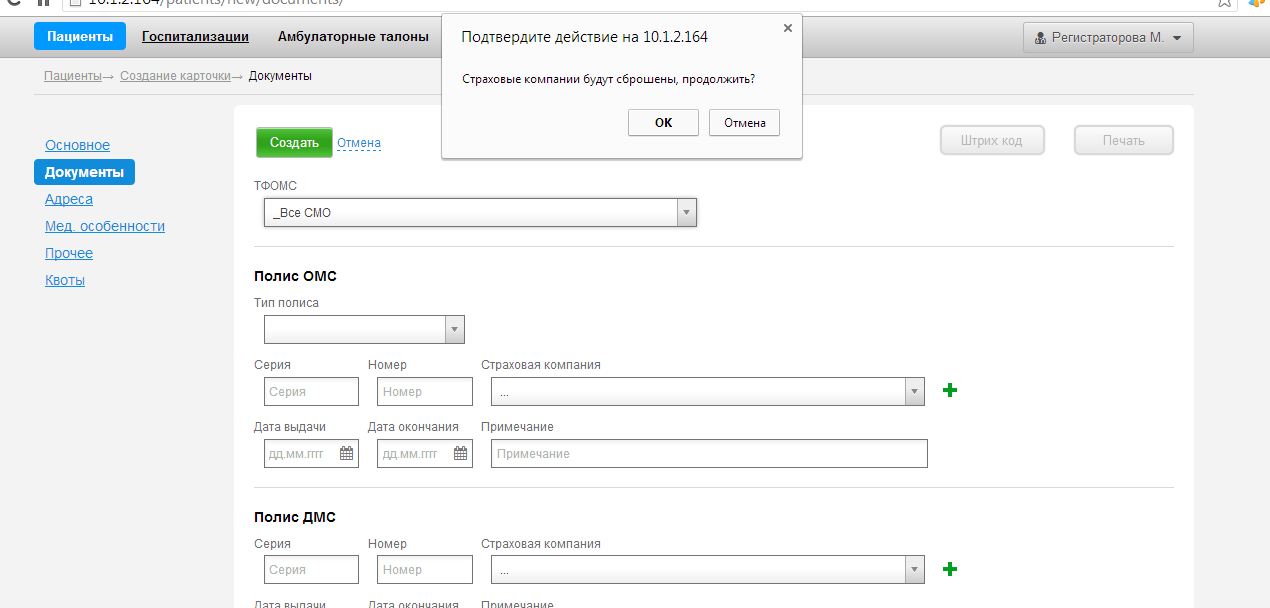Screen dimensions: 1270x608
Task: Open the ОМС Страховая компания dropdown
Action: pyautogui.click(x=708, y=392)
